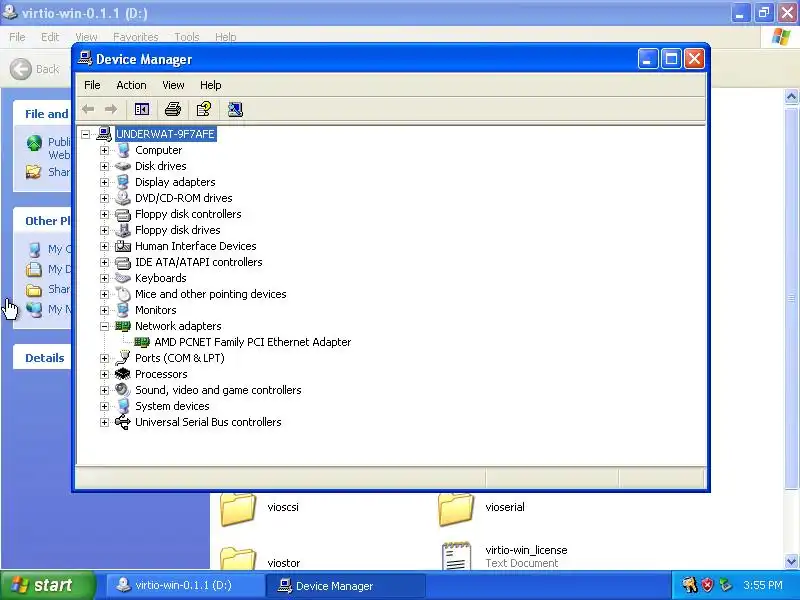Select the root computer icon beside UNDERWAT-9F7AFE
Image resolution: width=800 pixels, height=600 pixels.
pyautogui.click(x=104, y=134)
